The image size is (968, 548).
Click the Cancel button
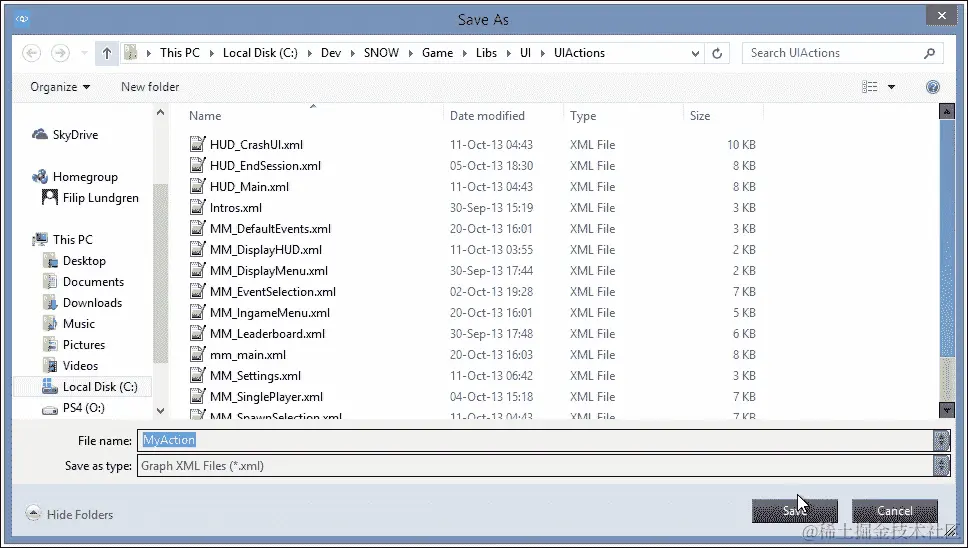tap(895, 511)
